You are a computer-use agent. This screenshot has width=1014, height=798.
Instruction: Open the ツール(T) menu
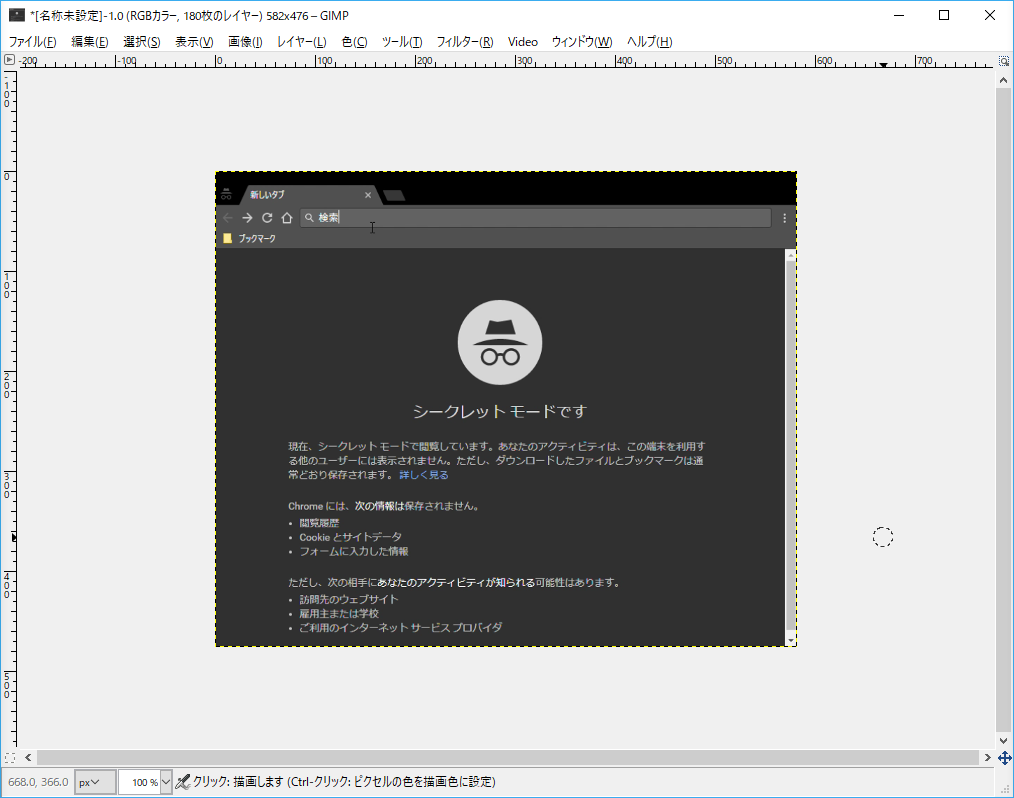(402, 42)
